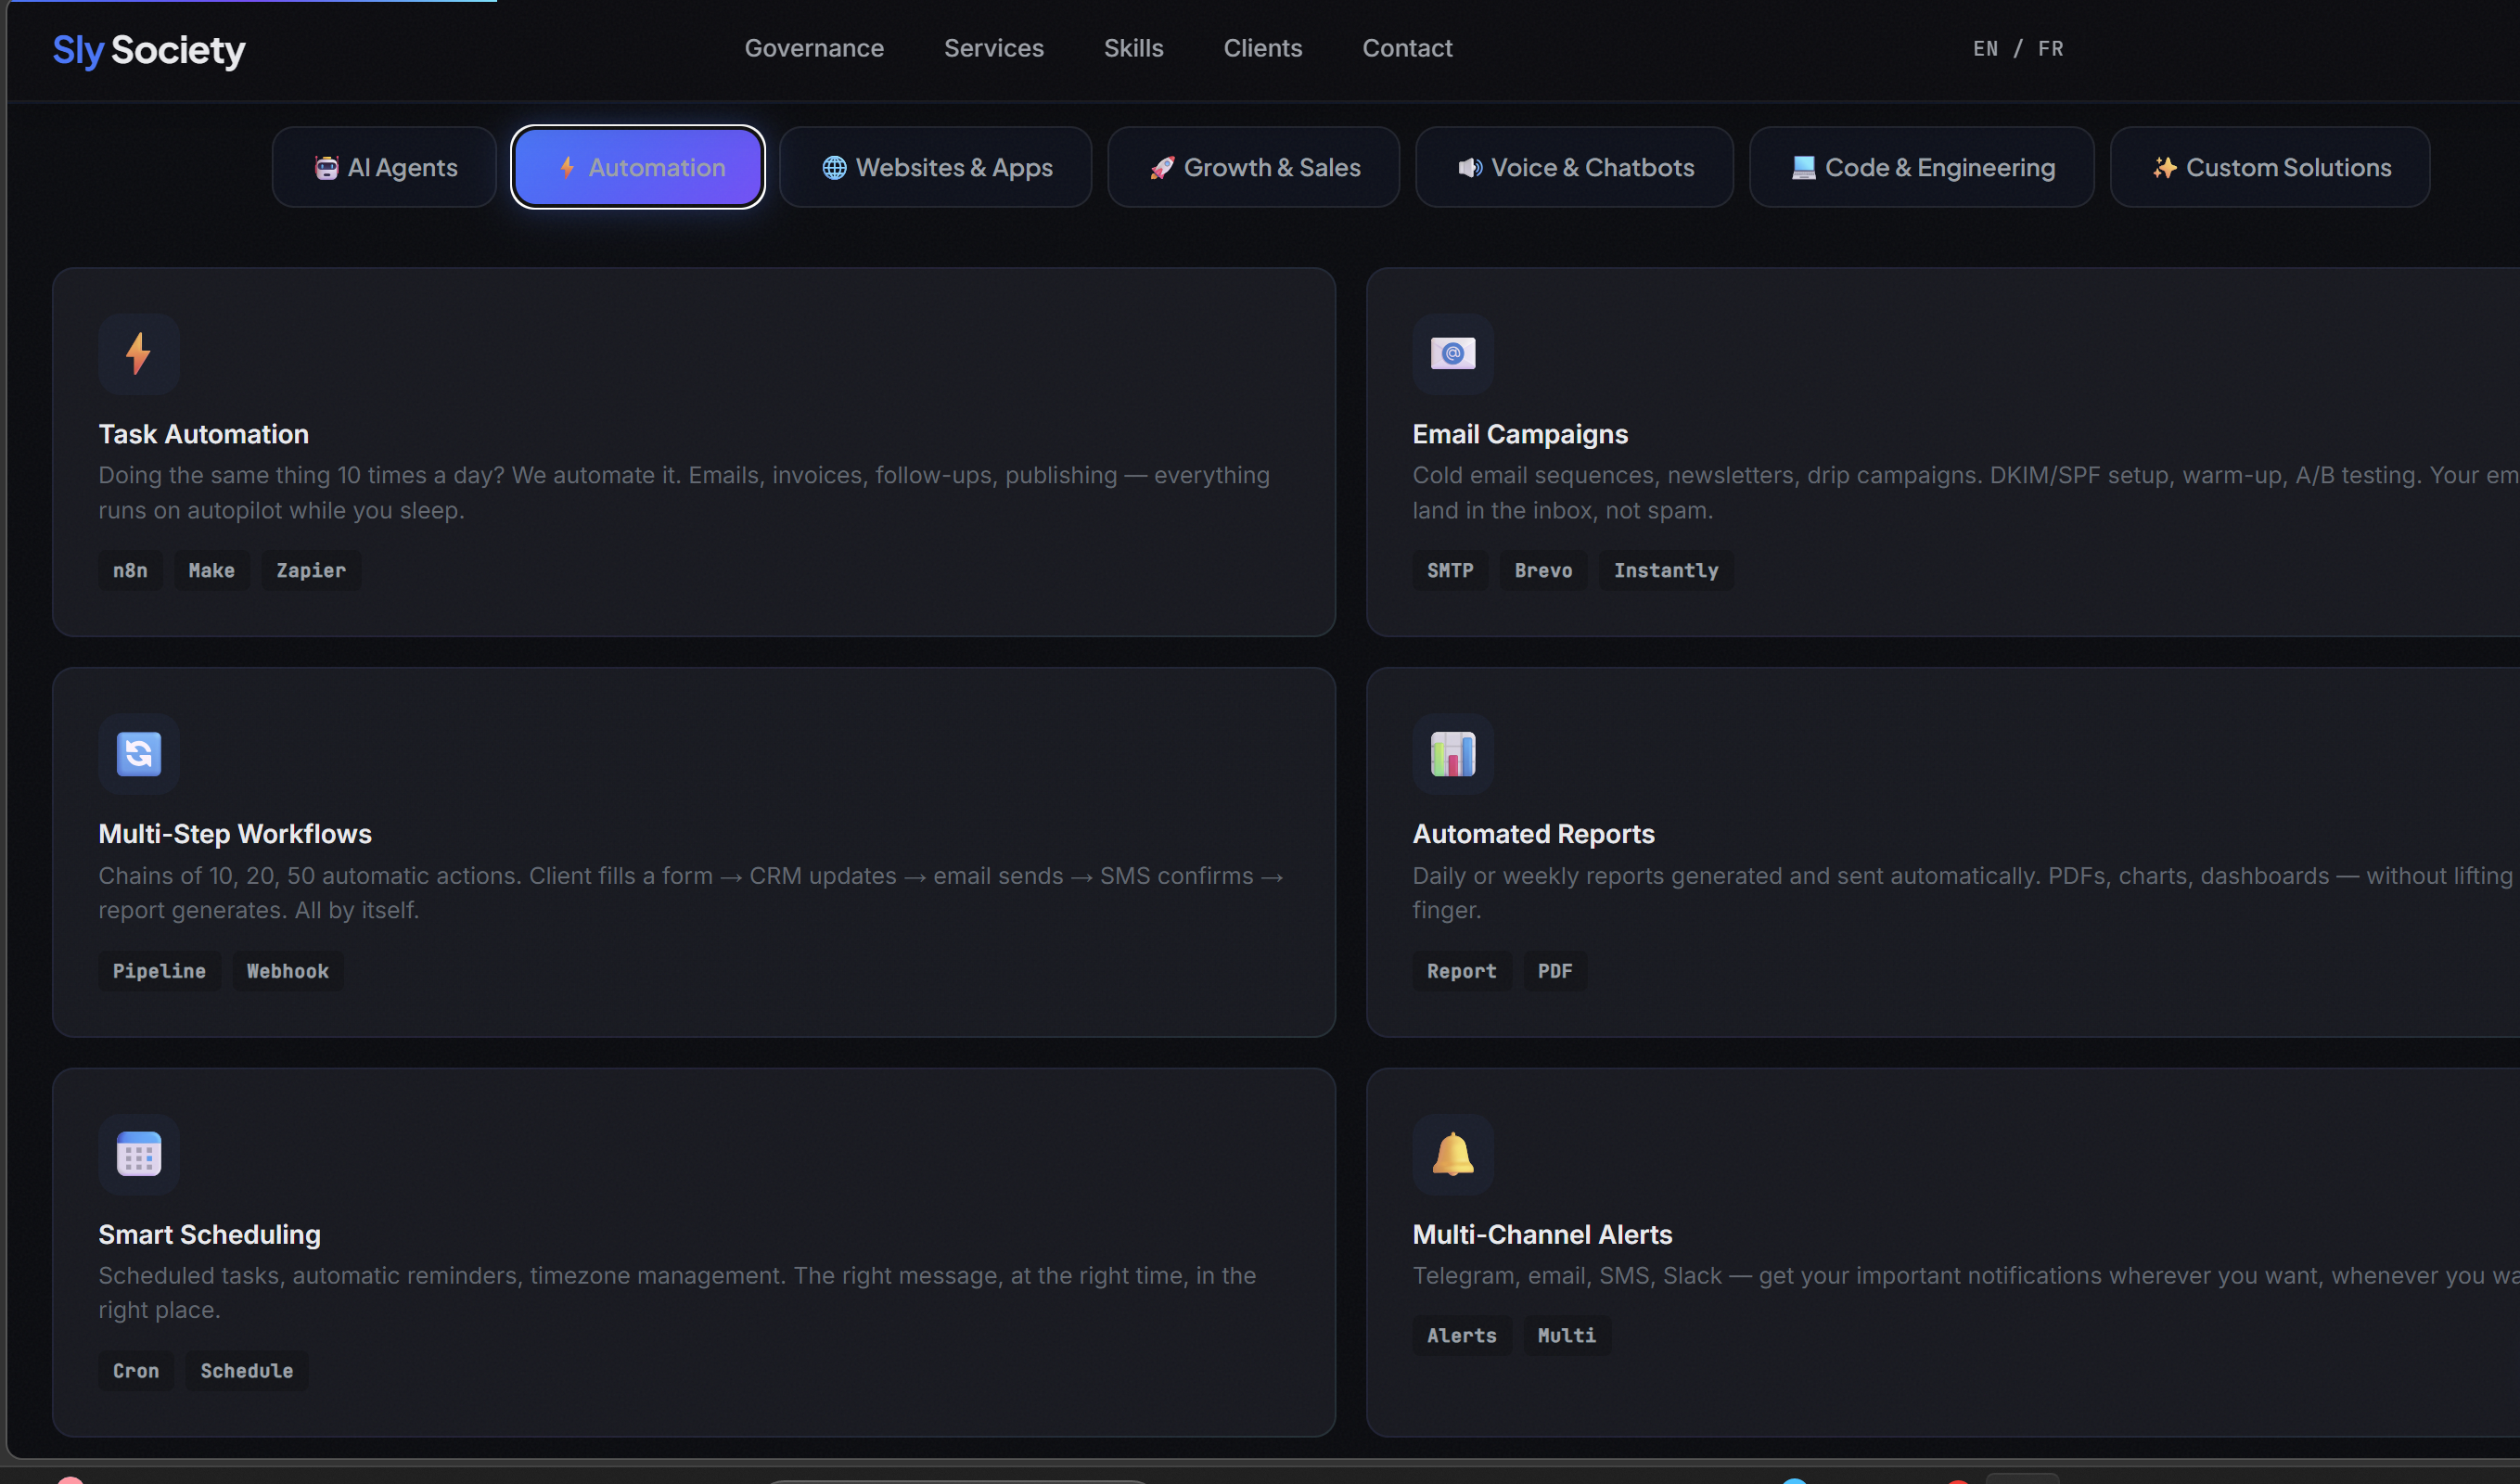Switch to the Websites & Apps tab
The width and height of the screenshot is (2520, 1484).
(936, 167)
